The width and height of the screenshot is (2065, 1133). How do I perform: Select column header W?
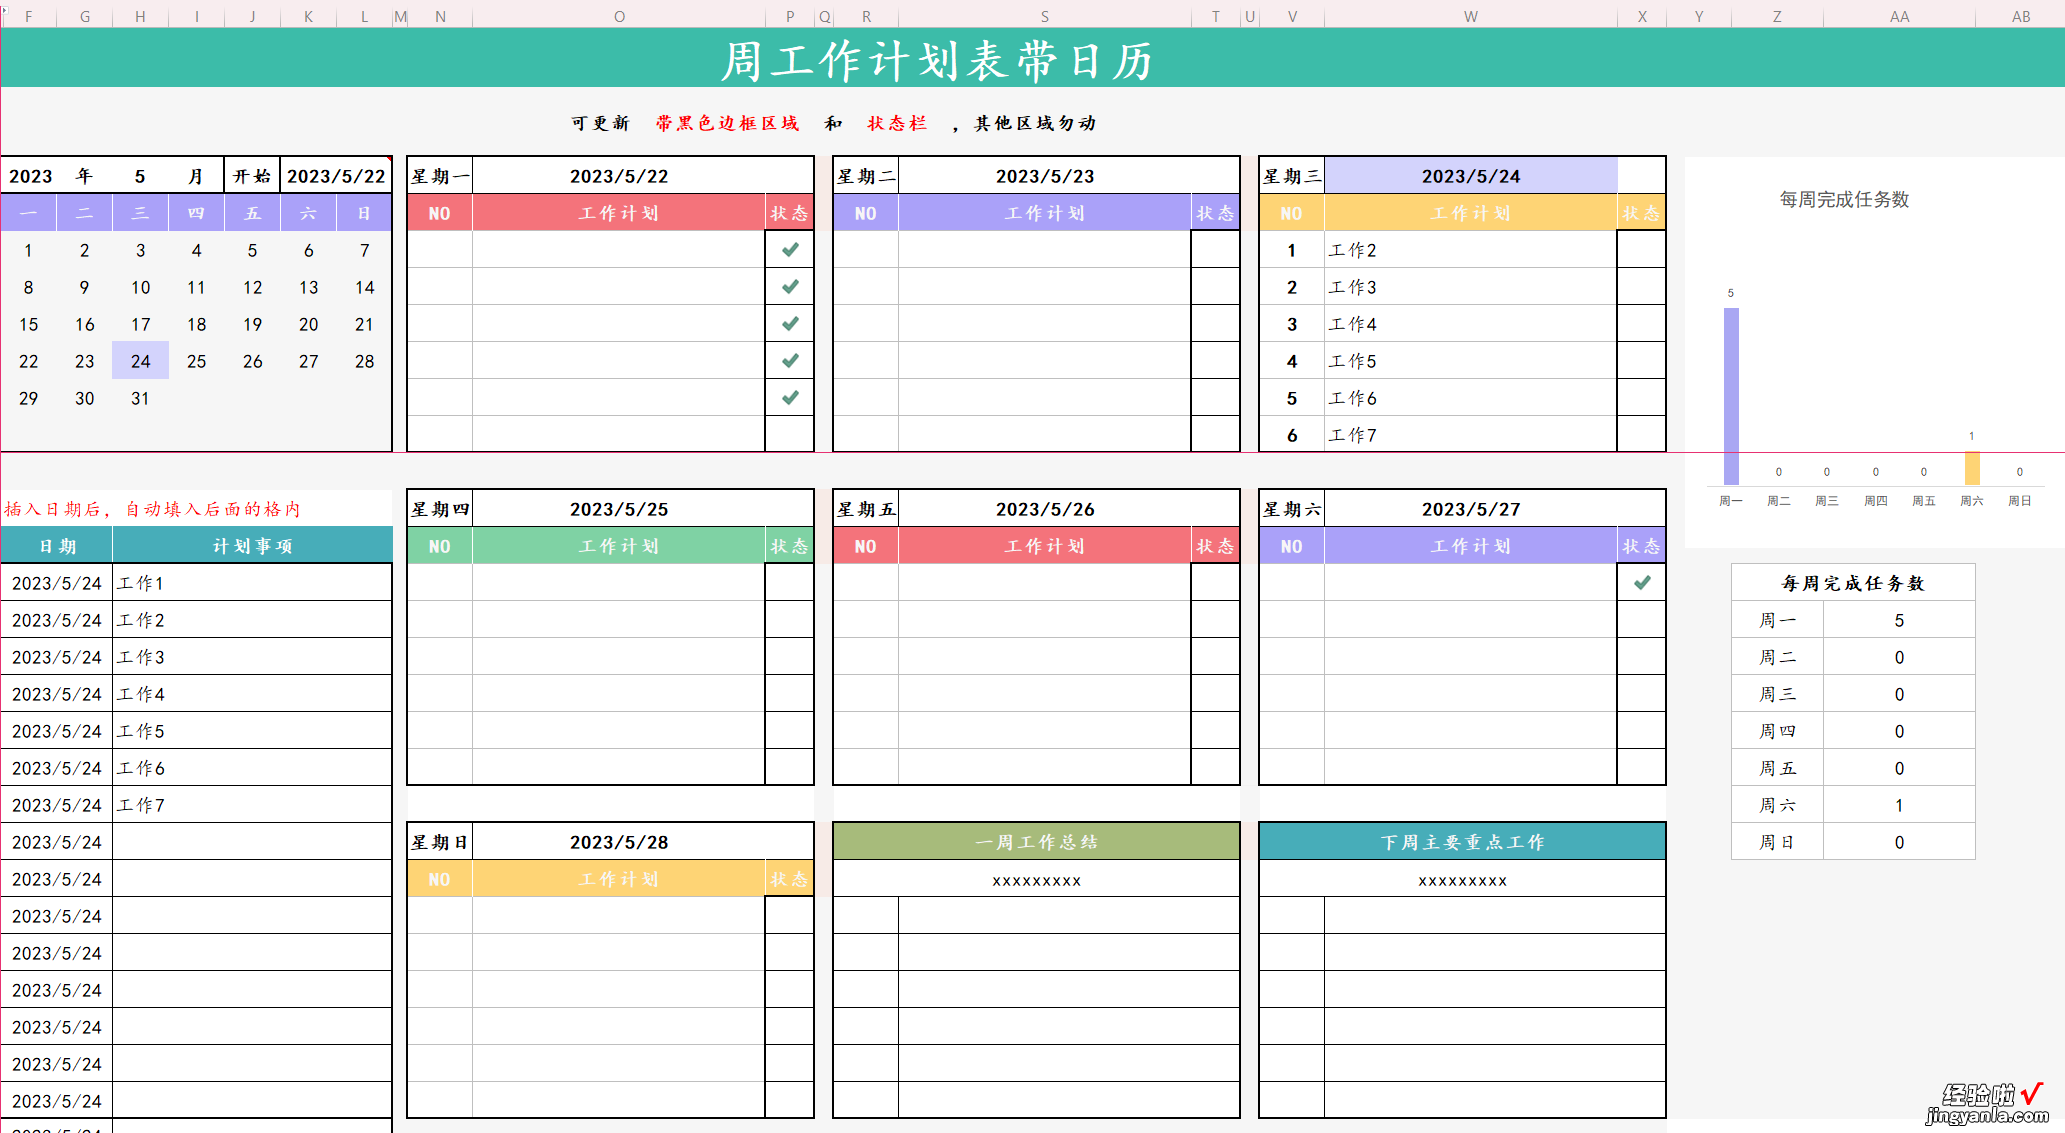[x=1471, y=16]
